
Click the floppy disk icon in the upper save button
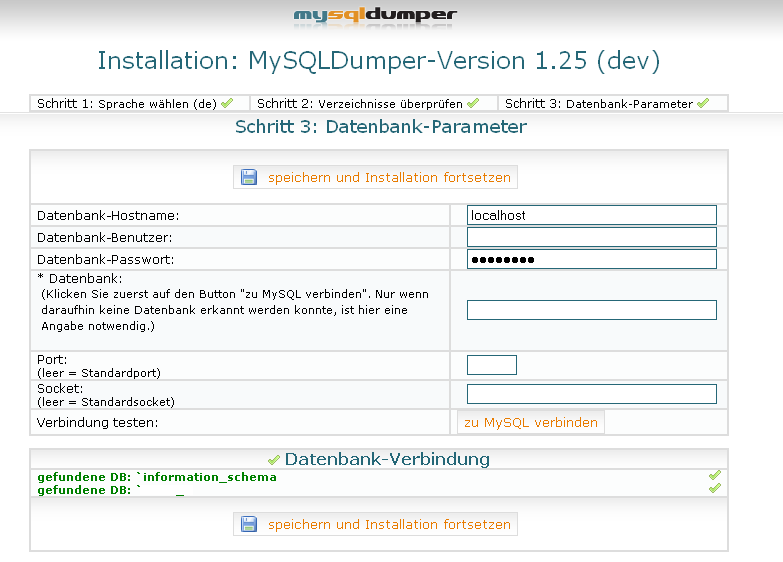pyautogui.click(x=249, y=177)
